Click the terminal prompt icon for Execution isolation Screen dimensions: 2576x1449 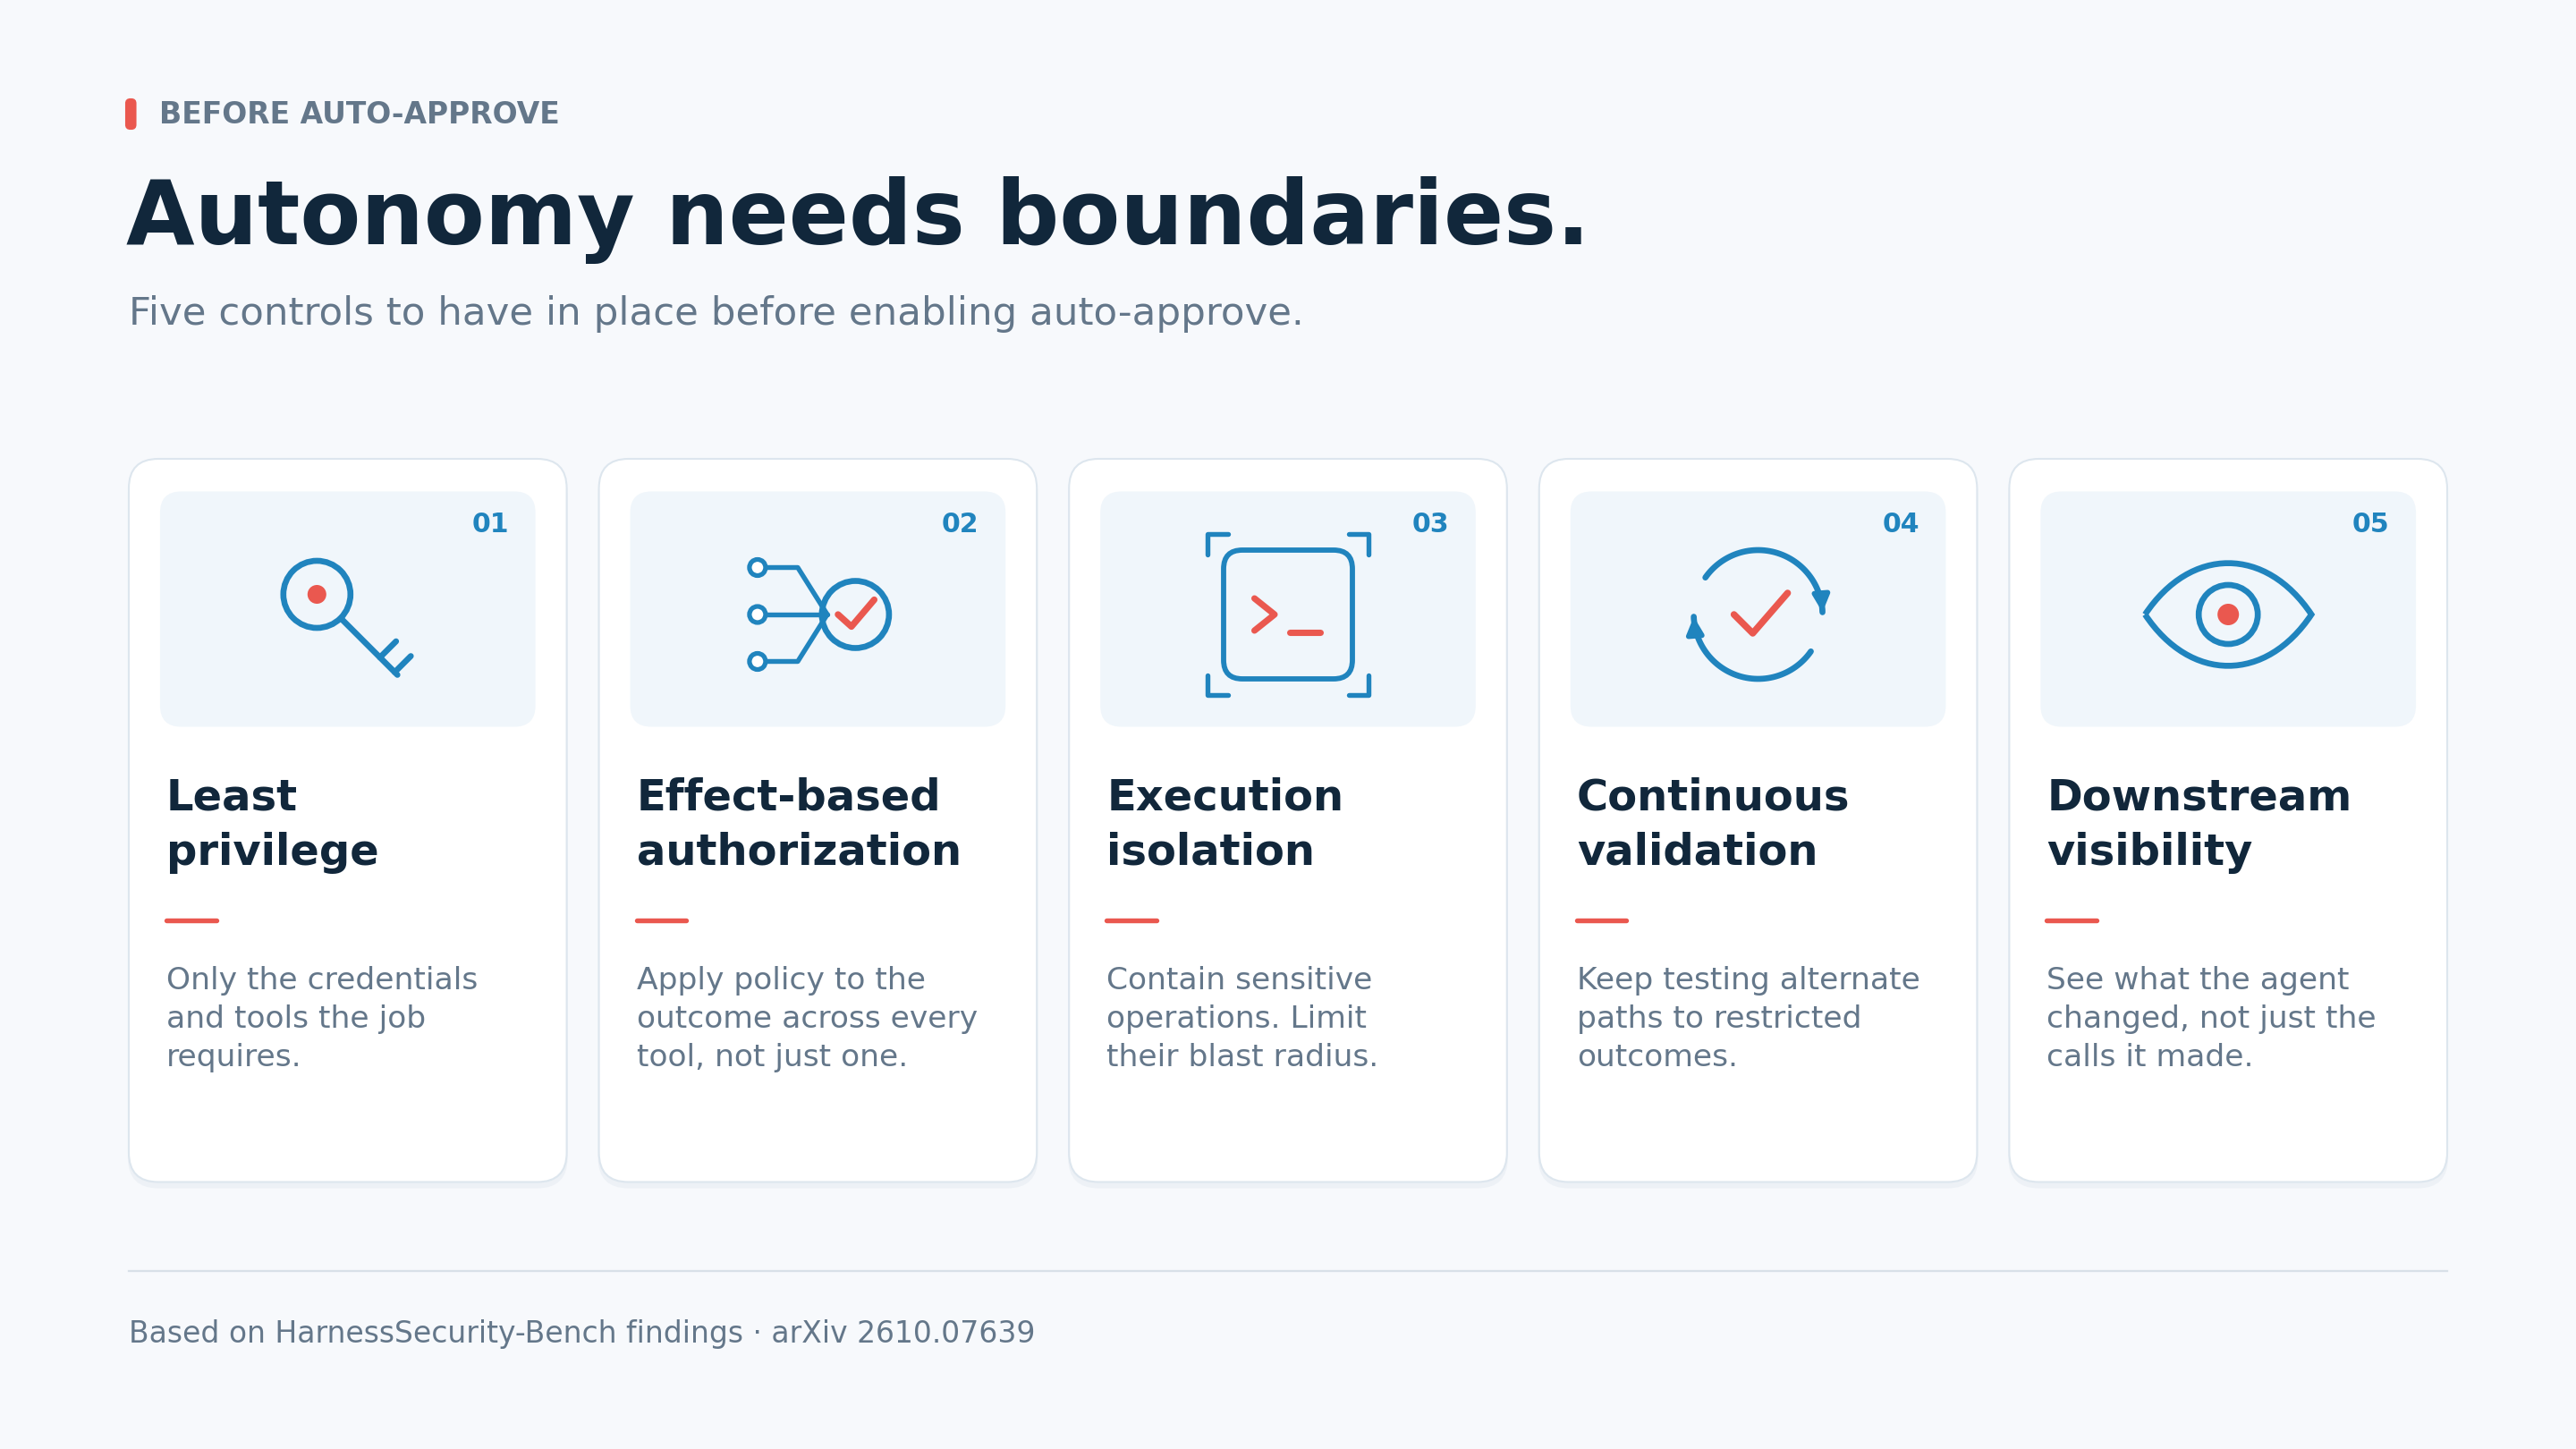tap(1288, 614)
